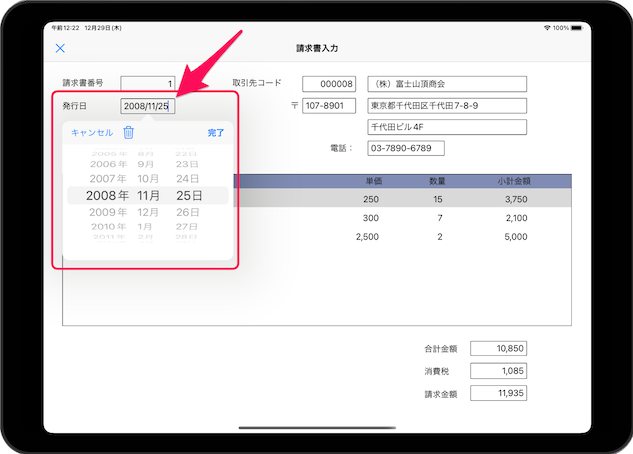633x454 pixels.
Task: Choose 10月 in the month wheel
Action: pos(146,179)
